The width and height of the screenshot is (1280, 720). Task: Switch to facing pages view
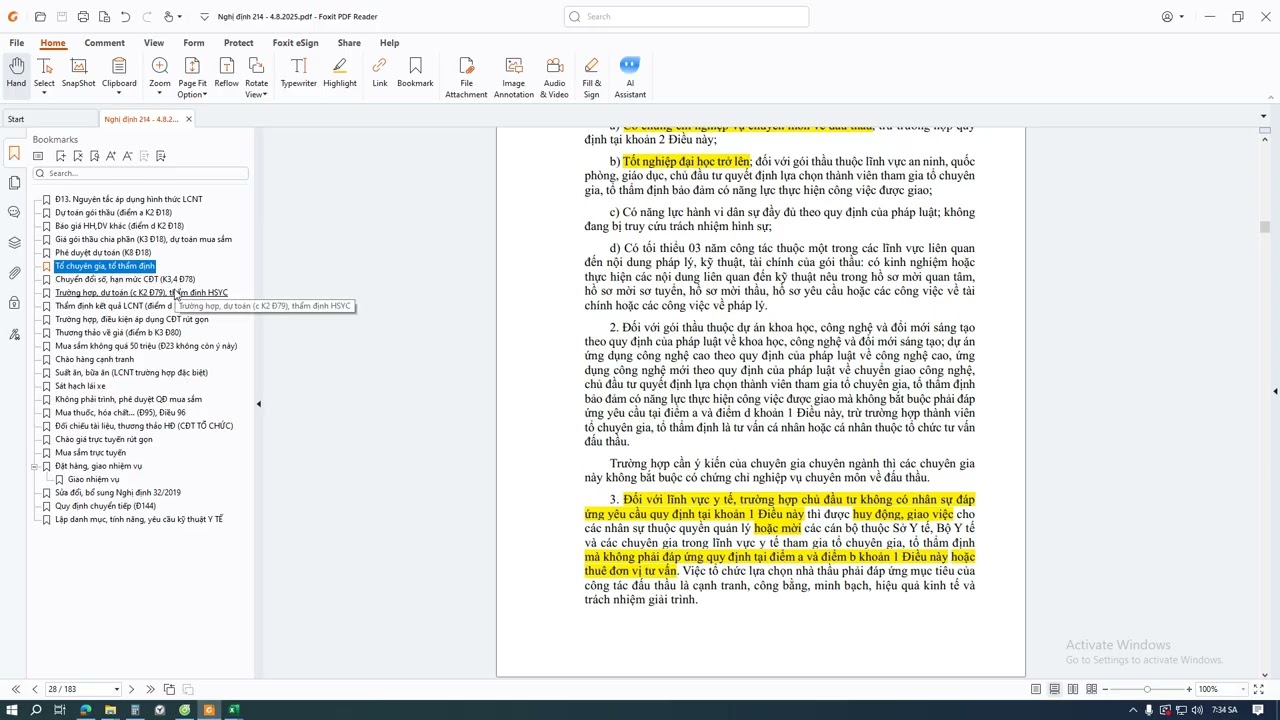tap(1073, 689)
